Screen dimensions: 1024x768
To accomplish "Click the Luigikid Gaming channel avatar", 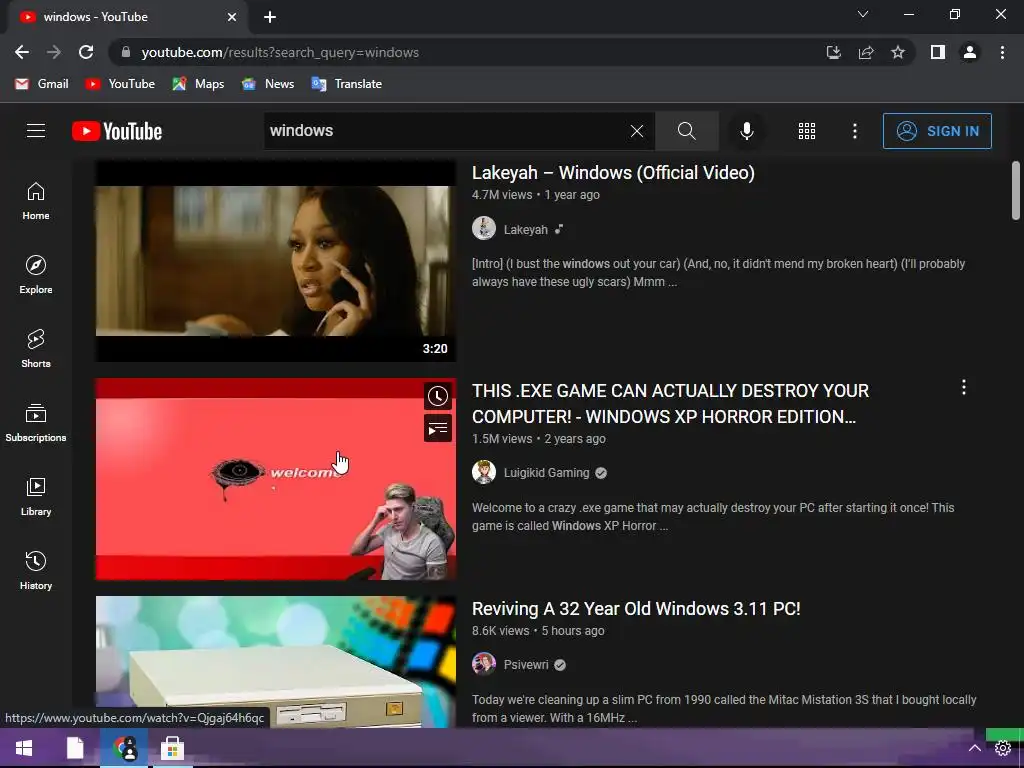I will [484, 472].
